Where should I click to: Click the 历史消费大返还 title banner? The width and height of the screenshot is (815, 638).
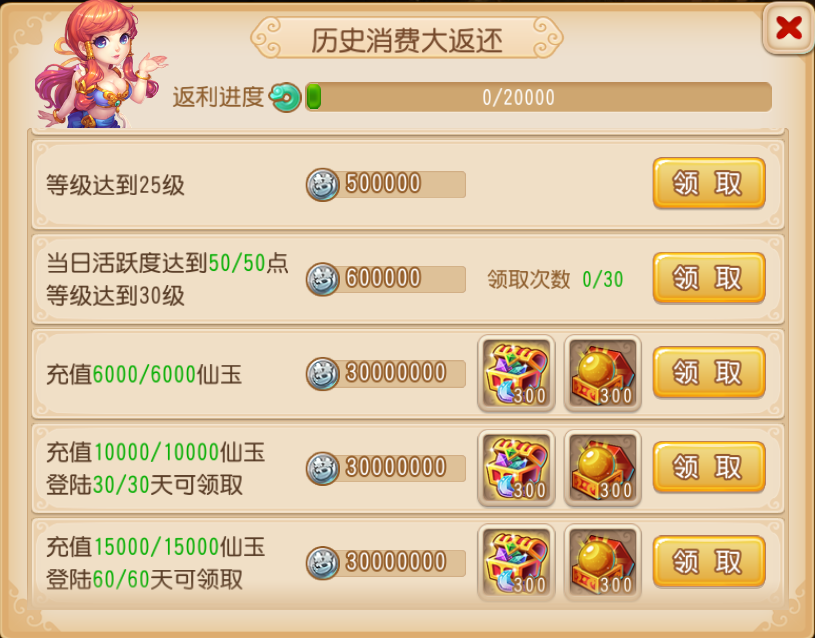coord(407,38)
